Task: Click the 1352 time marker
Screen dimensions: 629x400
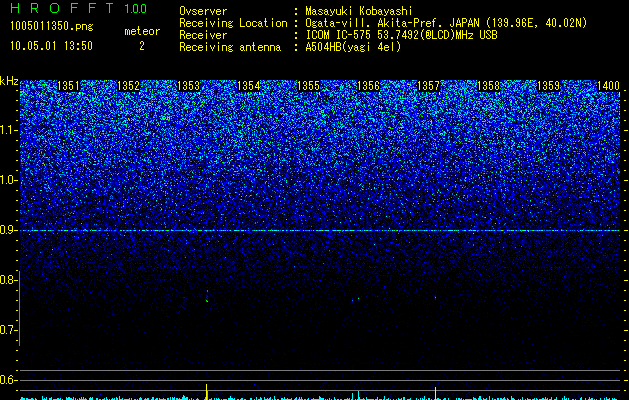Action: point(128,86)
